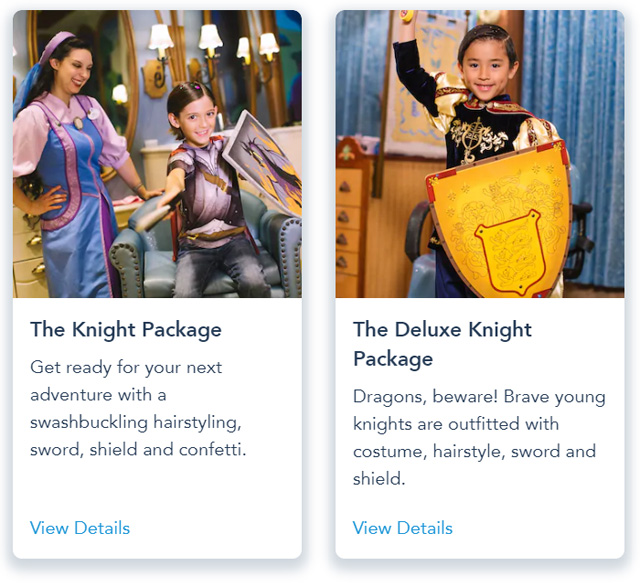Click the yellow shield in the Deluxe photo
Viewport: 640px width, 587px height.
(498, 218)
